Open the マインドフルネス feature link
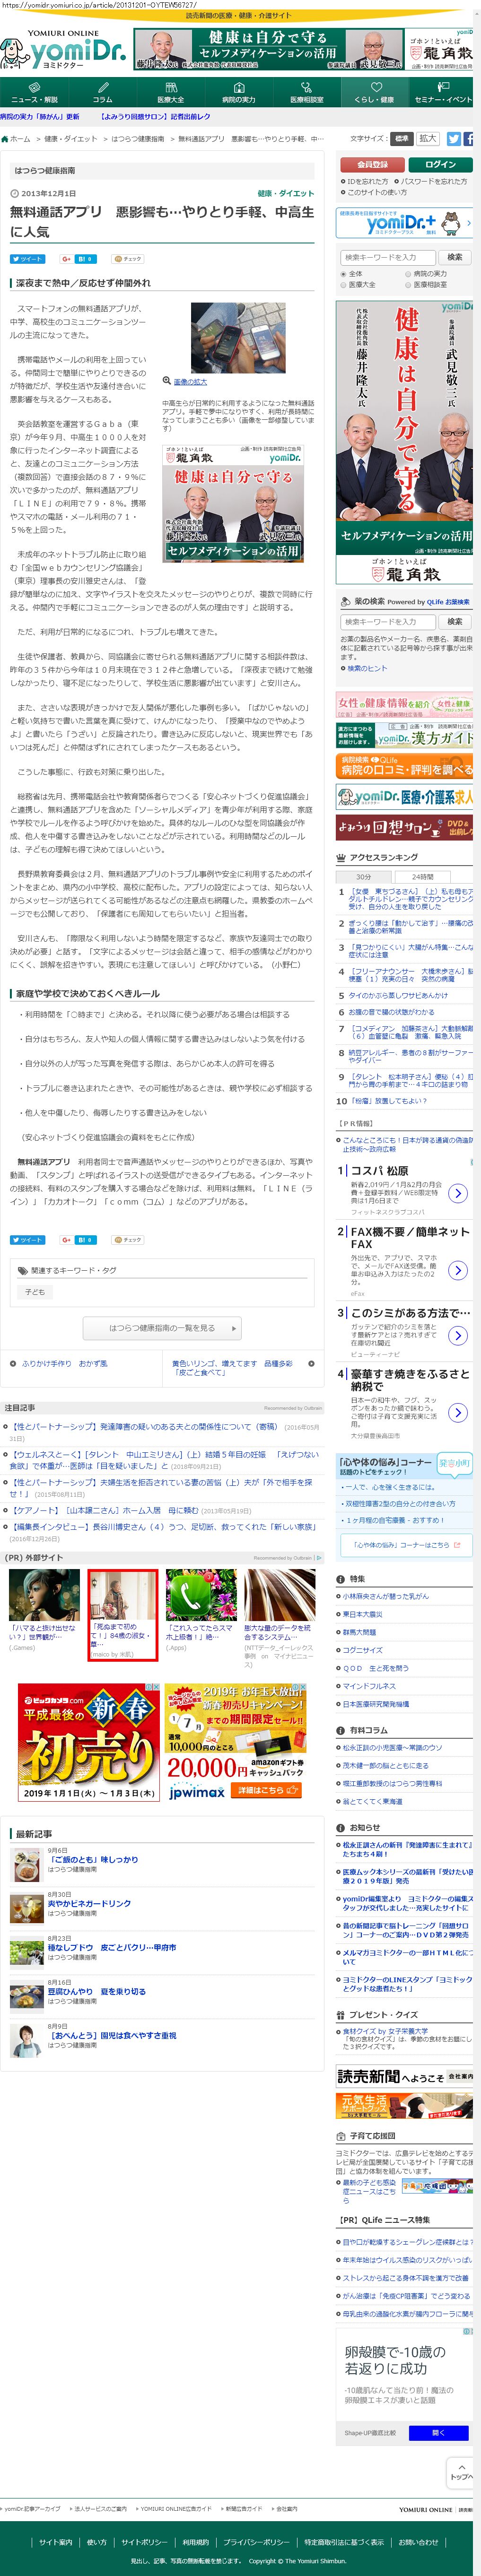Image resolution: width=481 pixels, height=2576 pixels. tap(369, 1686)
